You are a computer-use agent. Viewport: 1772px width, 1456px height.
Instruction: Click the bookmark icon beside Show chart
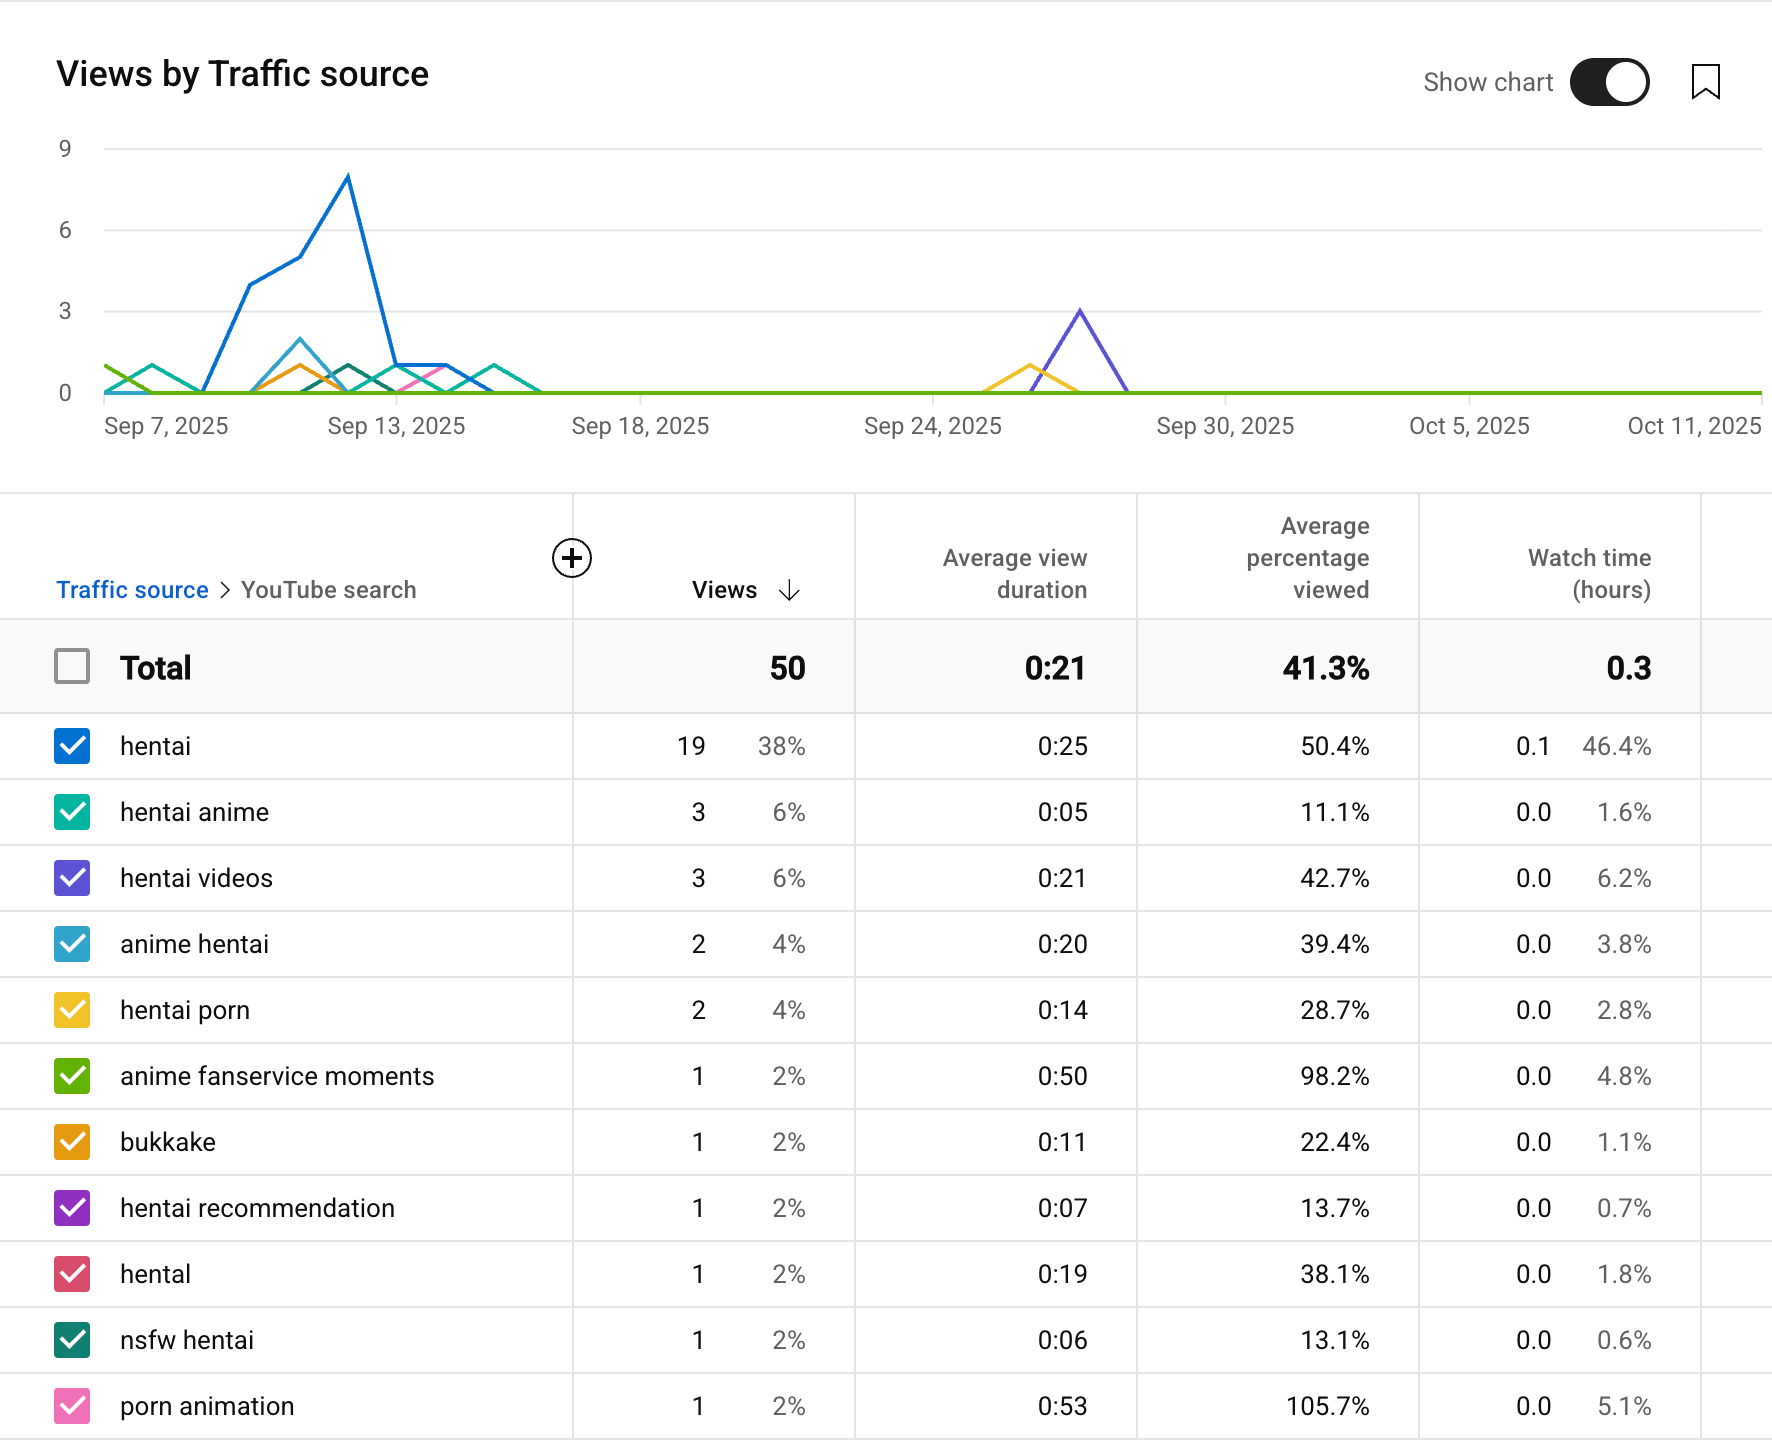tap(1705, 82)
